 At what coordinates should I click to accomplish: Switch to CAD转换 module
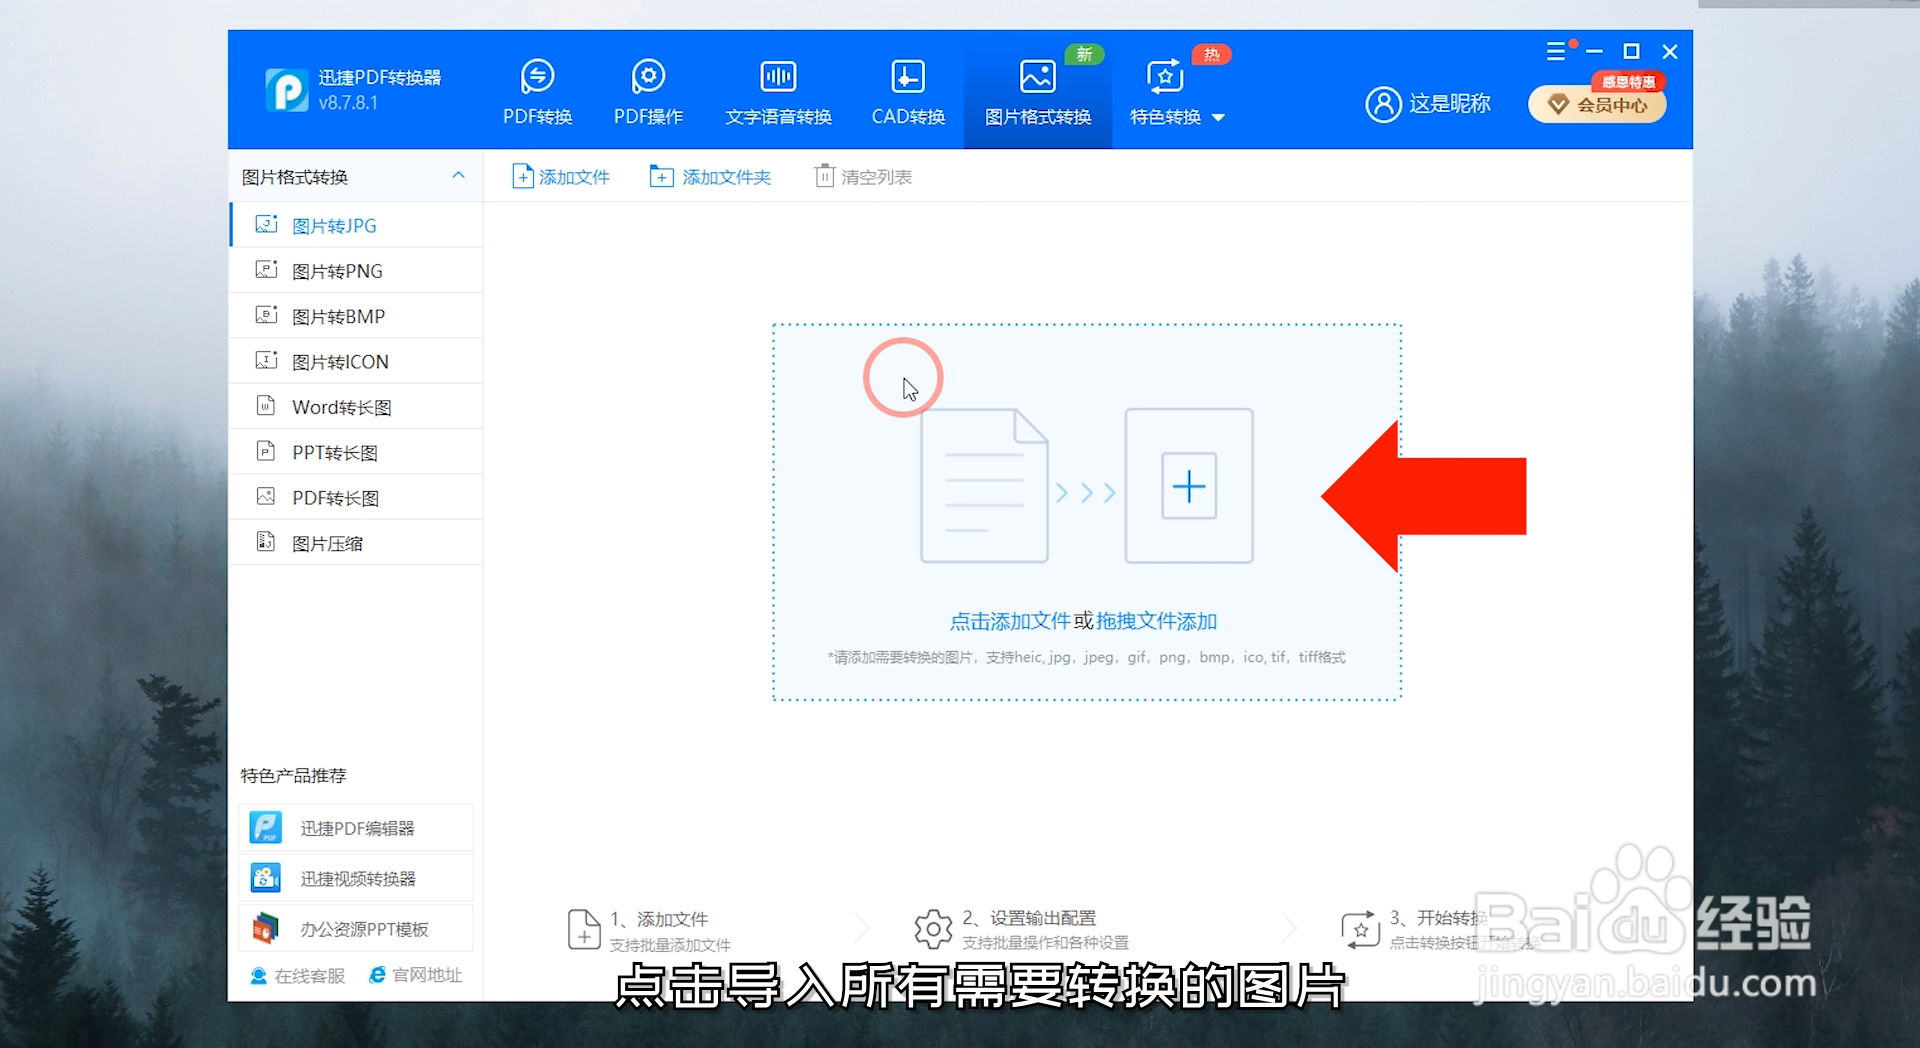coord(908,90)
